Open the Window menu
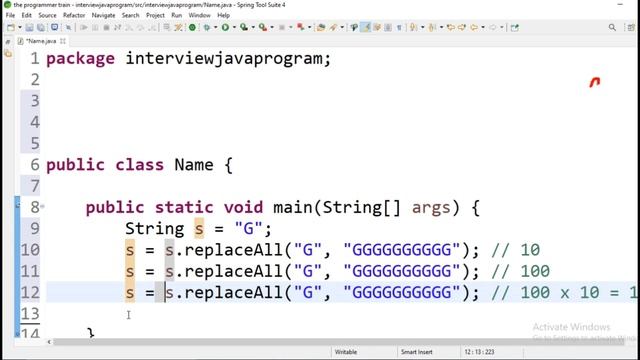This screenshot has height=360, width=640. point(199,15)
